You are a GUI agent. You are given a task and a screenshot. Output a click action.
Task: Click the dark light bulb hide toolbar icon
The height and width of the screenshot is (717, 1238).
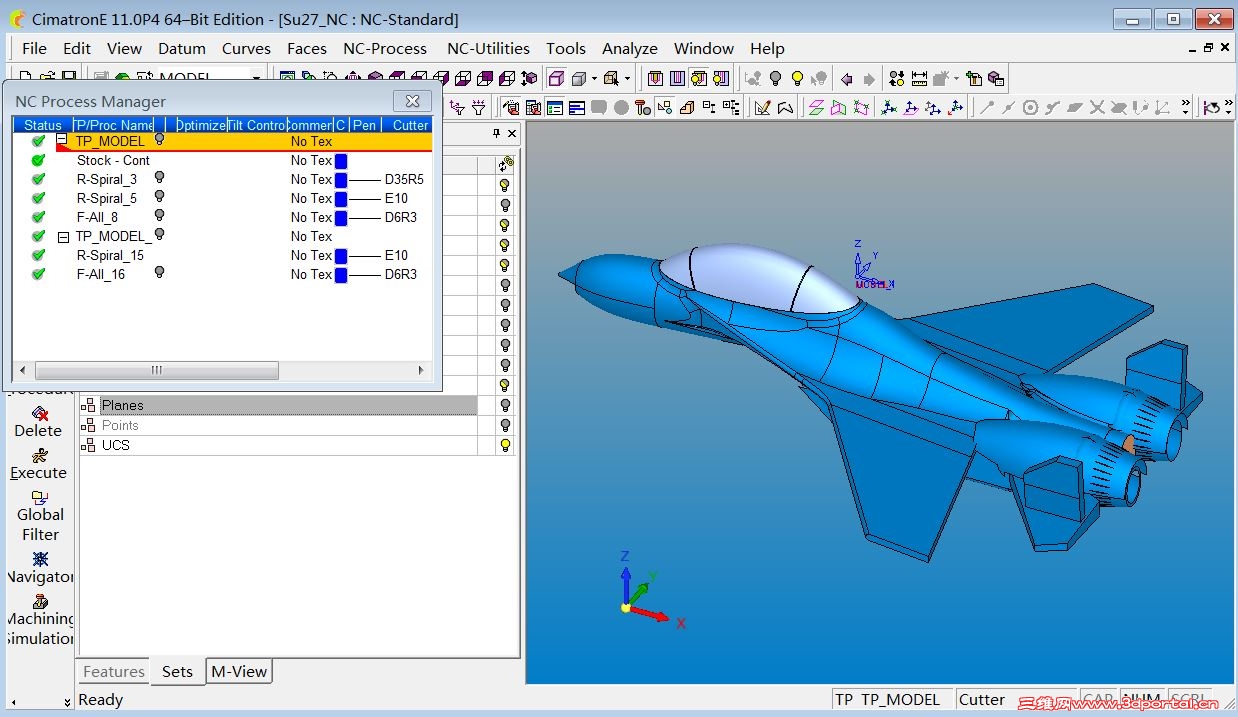(x=775, y=78)
